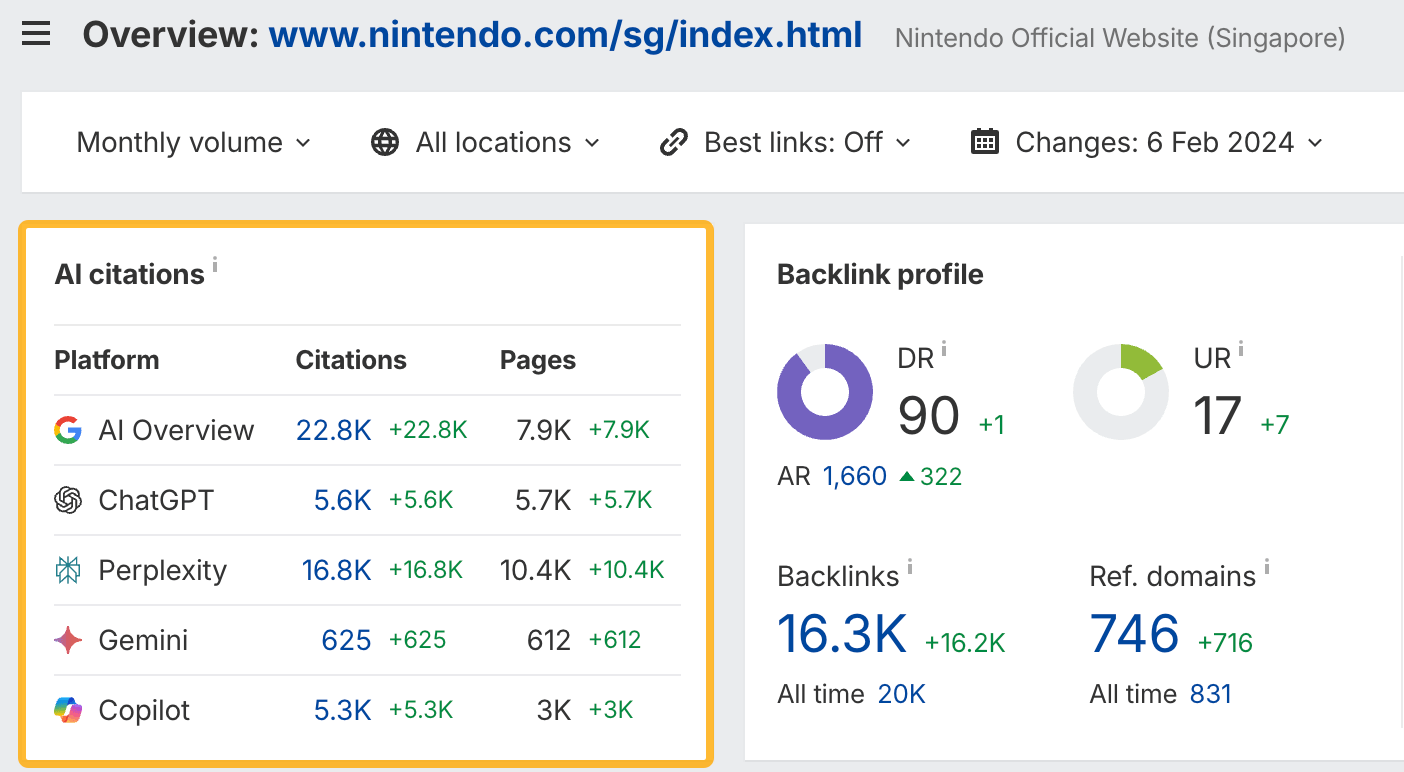Click the Gemini sparkle icon
Viewport: 1404px width, 772px height.
[x=68, y=641]
